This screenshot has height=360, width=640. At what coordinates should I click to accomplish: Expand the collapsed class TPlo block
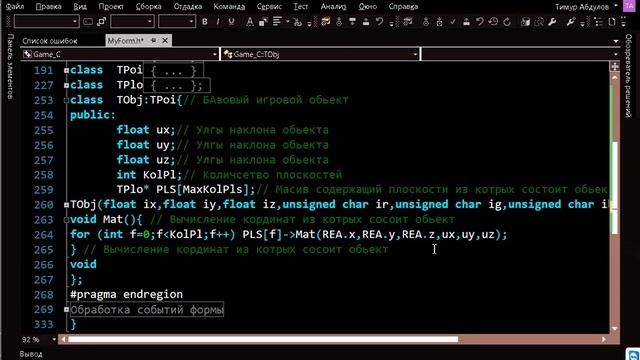coord(66,85)
